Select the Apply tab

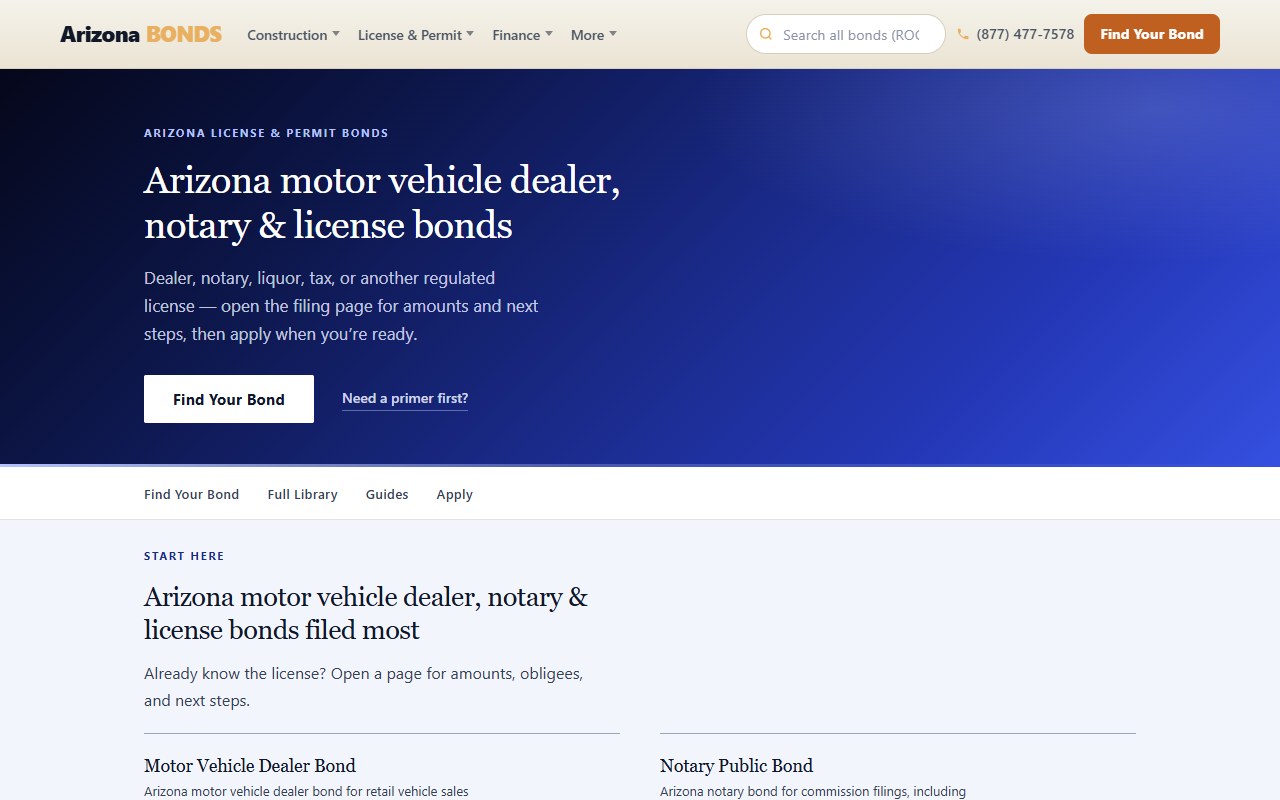tap(455, 494)
